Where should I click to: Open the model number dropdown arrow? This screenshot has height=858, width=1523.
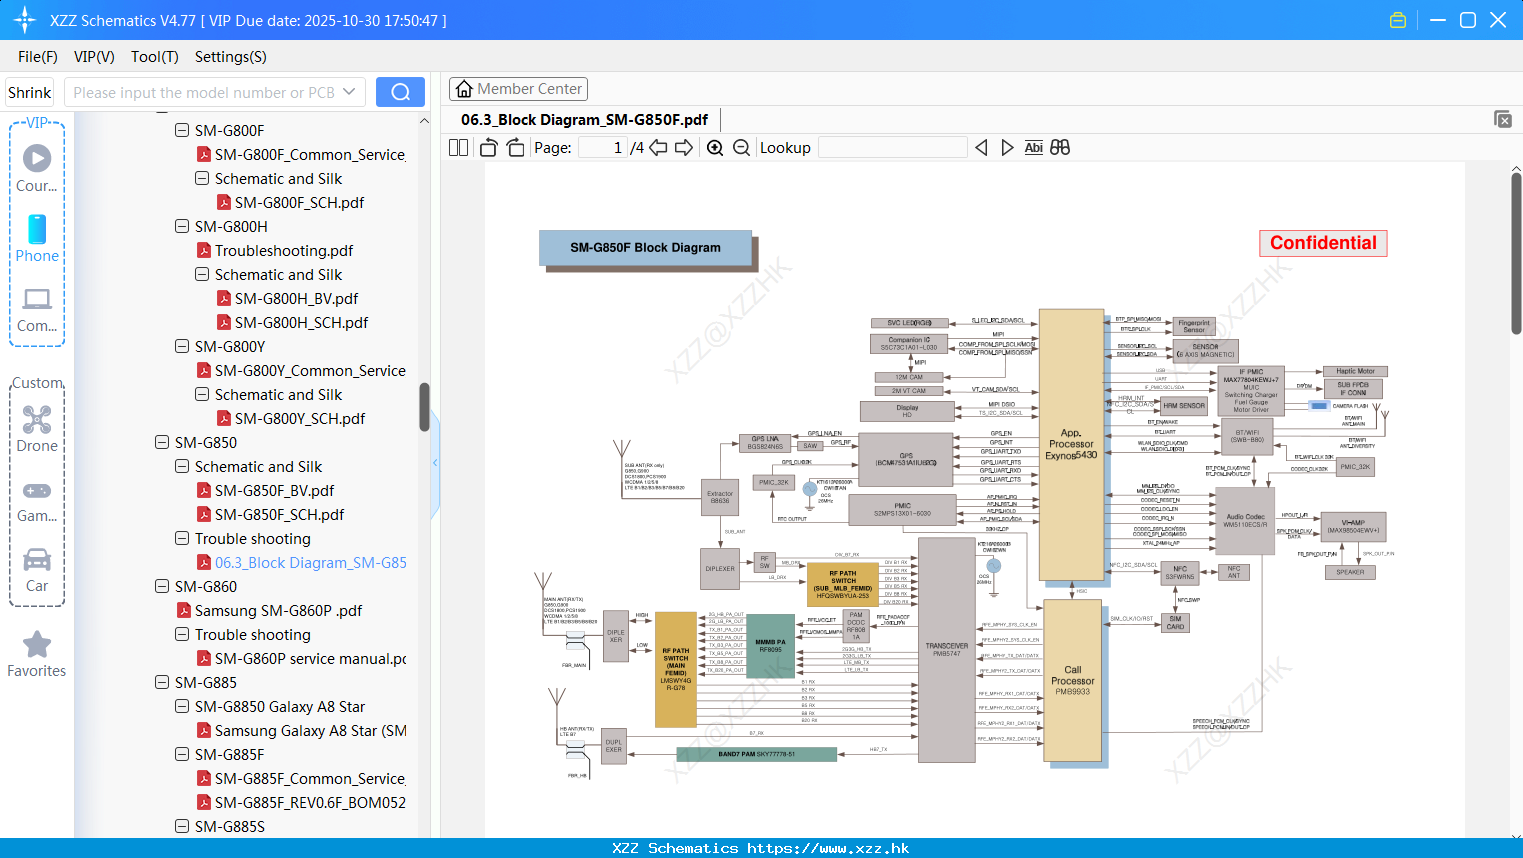[x=349, y=92]
